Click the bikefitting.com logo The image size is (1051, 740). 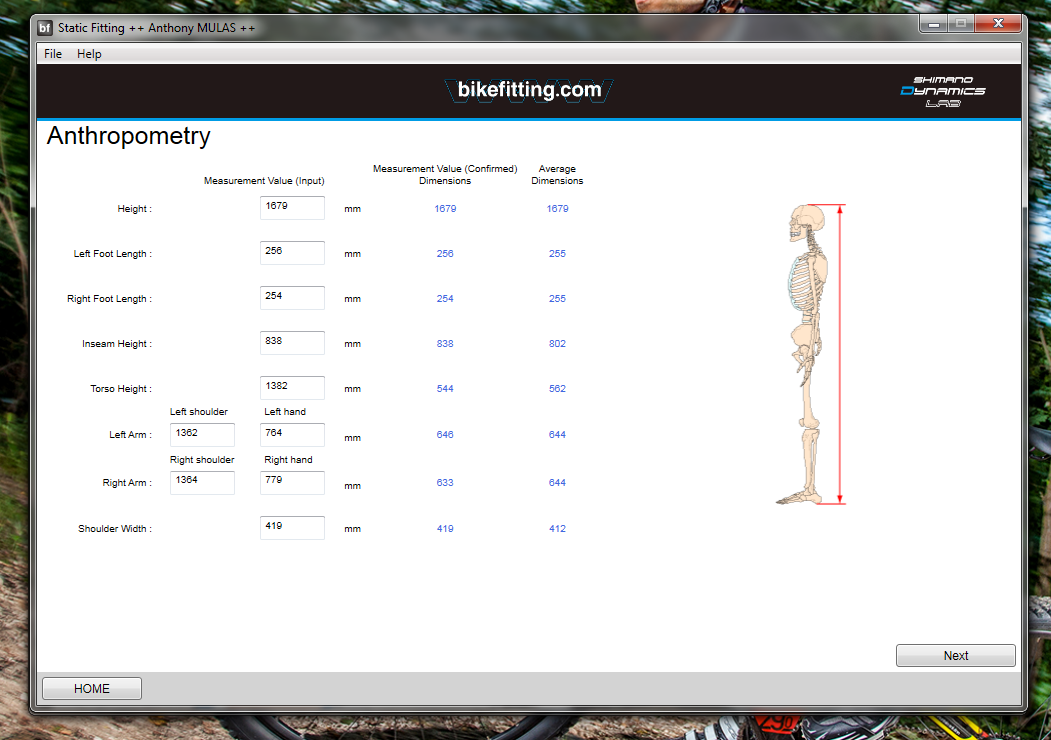(x=529, y=90)
